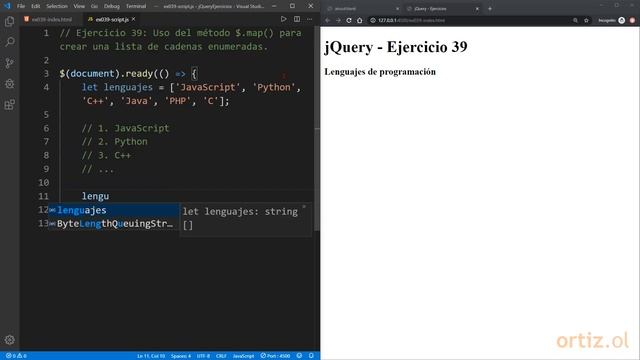
Task: Close the jQuery - Ejercicio browser tab
Action: [x=477, y=9]
